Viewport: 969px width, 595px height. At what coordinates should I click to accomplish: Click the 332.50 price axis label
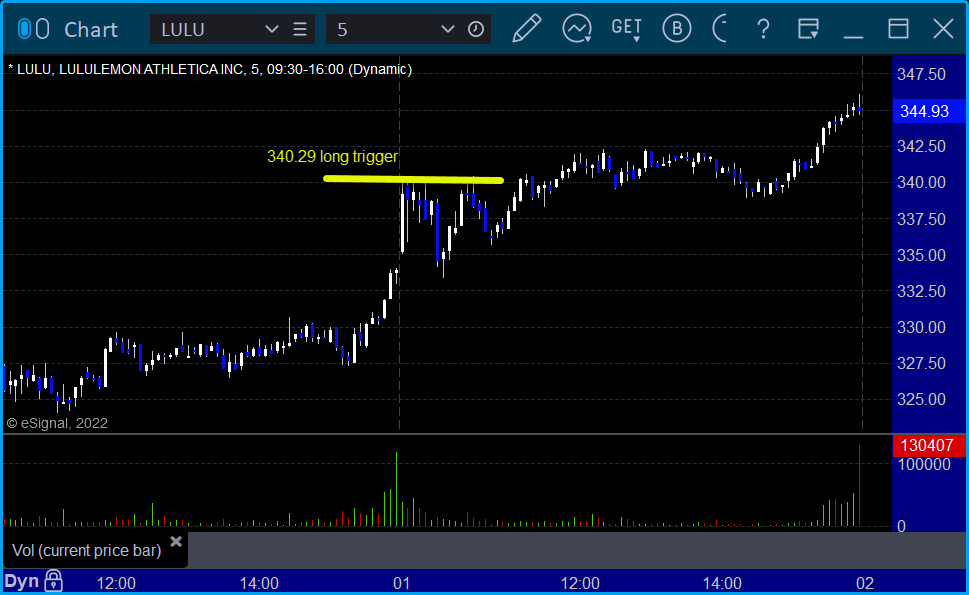tap(921, 291)
